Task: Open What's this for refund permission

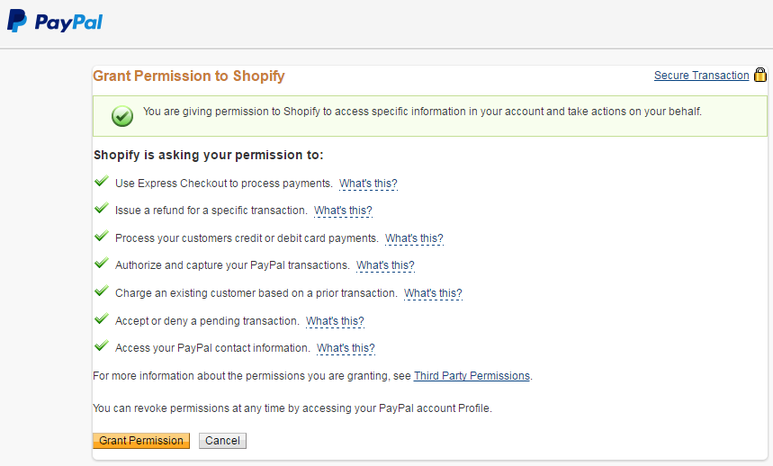Action: [343, 211]
